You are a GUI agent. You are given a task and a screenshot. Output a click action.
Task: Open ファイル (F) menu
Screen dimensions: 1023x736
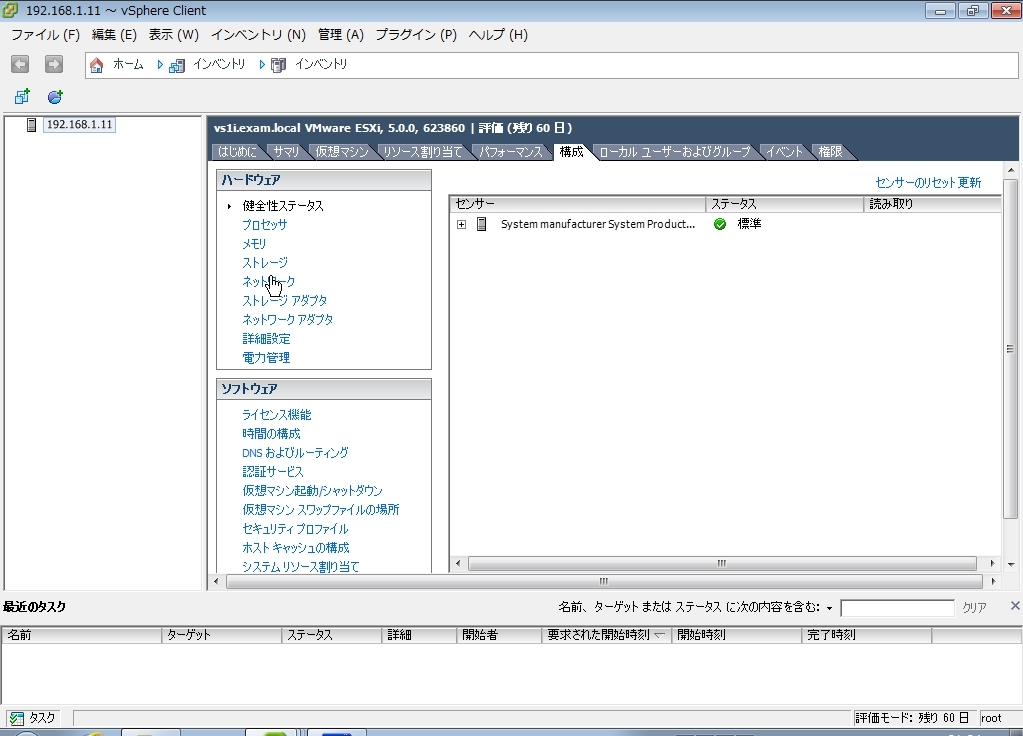46,35
